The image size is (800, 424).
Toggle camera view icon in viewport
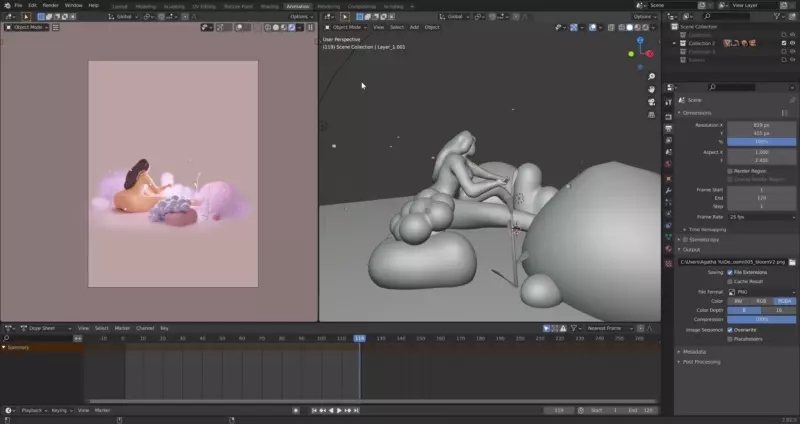click(652, 103)
